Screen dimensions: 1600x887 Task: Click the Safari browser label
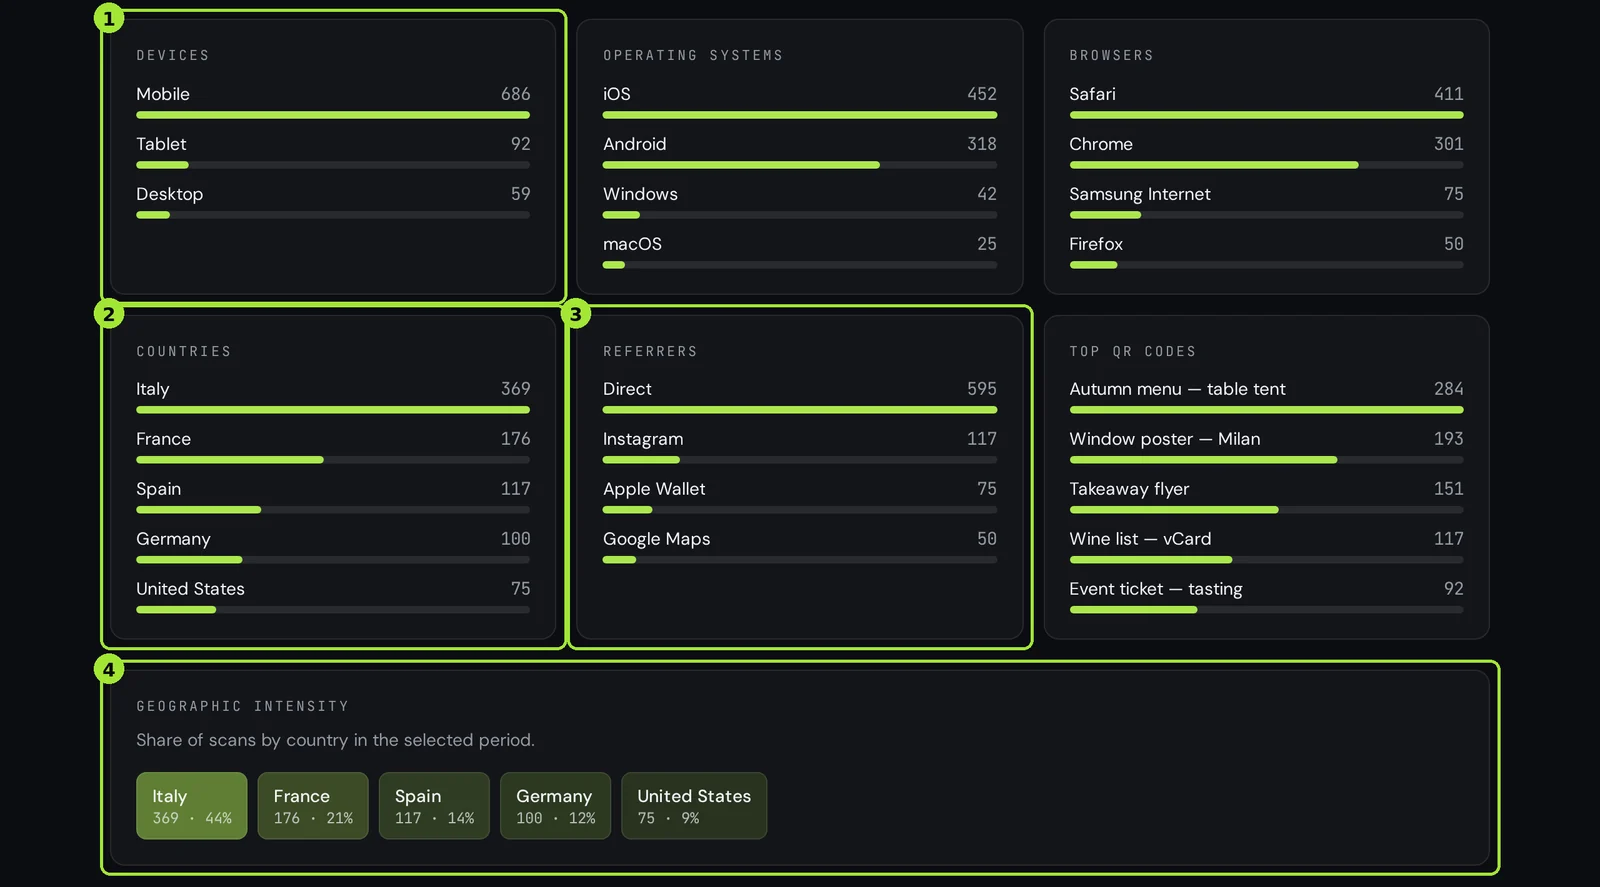pyautogui.click(x=1092, y=94)
